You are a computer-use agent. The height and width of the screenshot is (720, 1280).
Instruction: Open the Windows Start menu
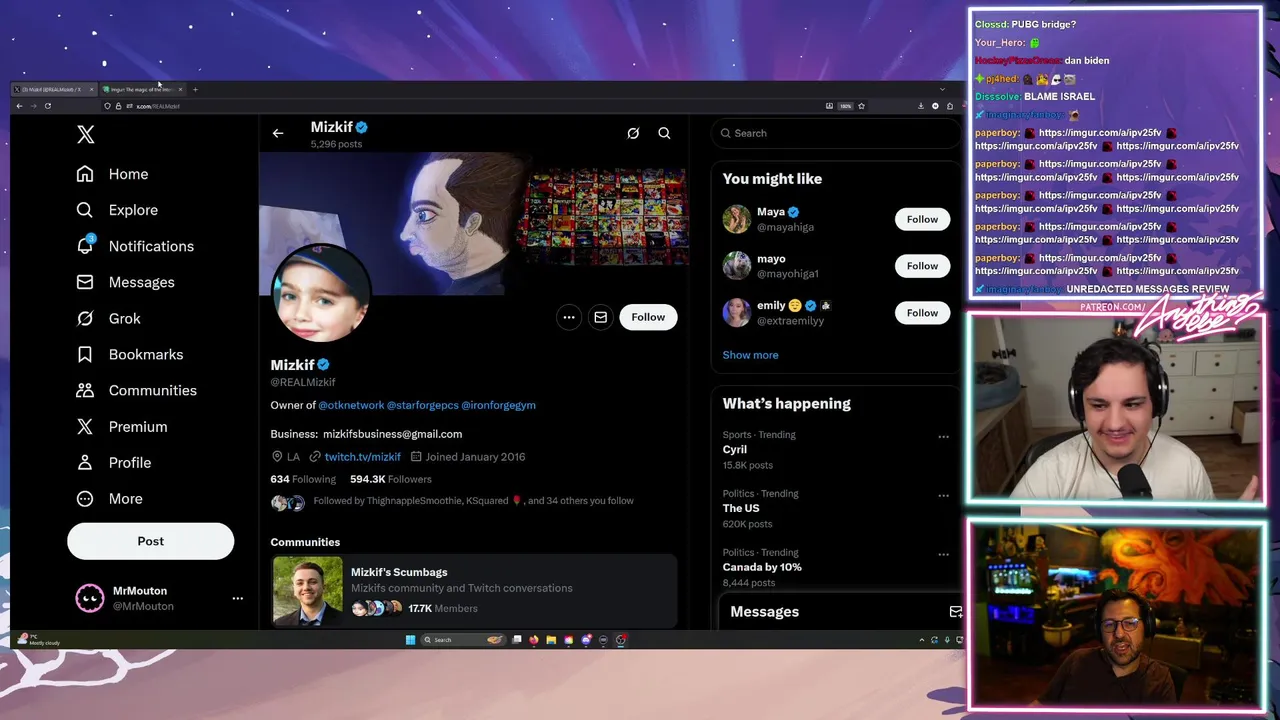tap(410, 640)
